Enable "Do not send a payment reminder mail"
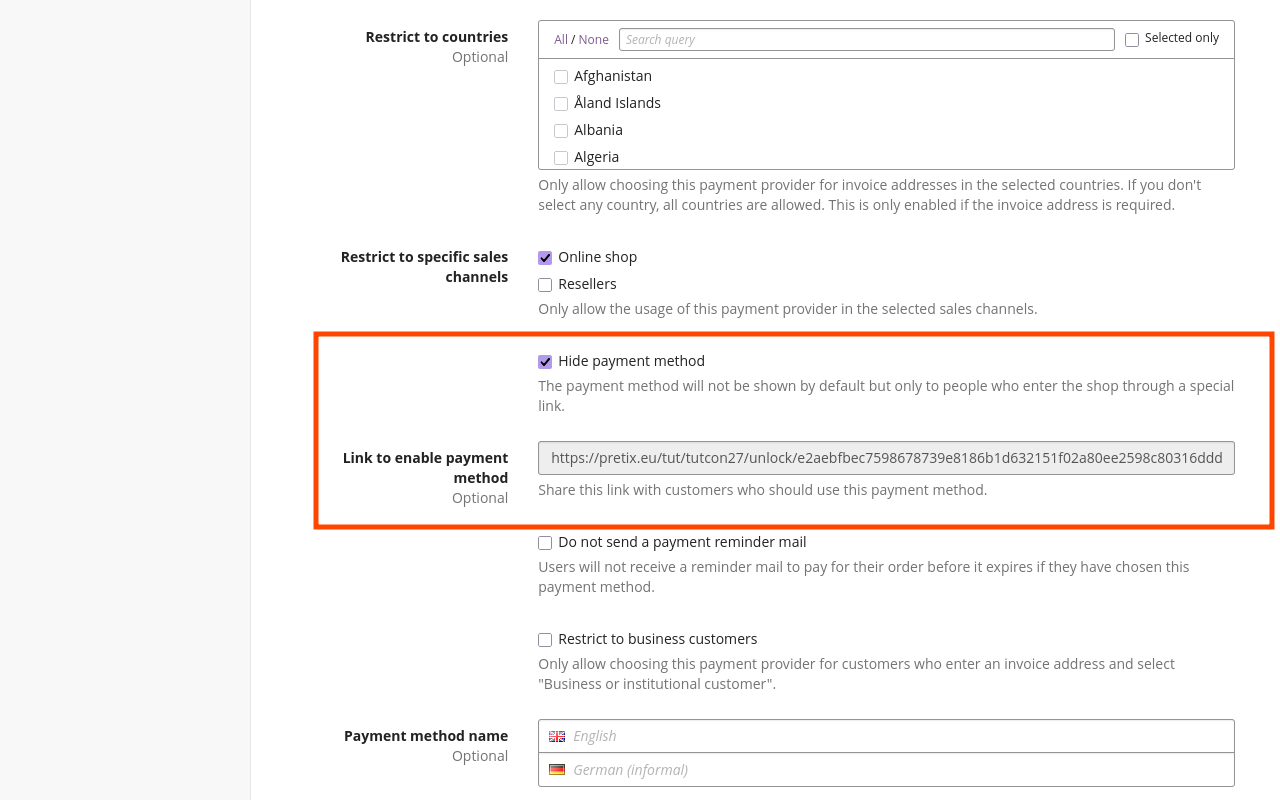The width and height of the screenshot is (1280, 800). click(x=545, y=542)
